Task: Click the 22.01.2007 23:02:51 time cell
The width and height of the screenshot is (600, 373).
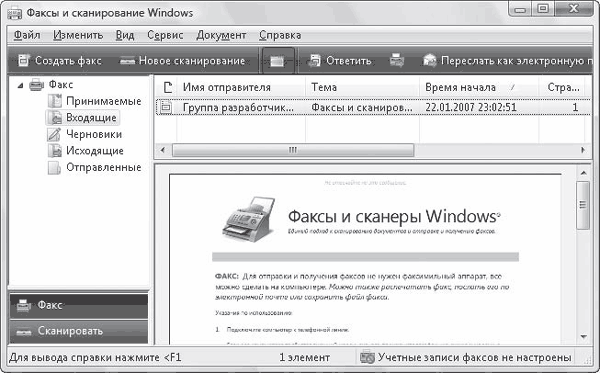Action: point(471,108)
